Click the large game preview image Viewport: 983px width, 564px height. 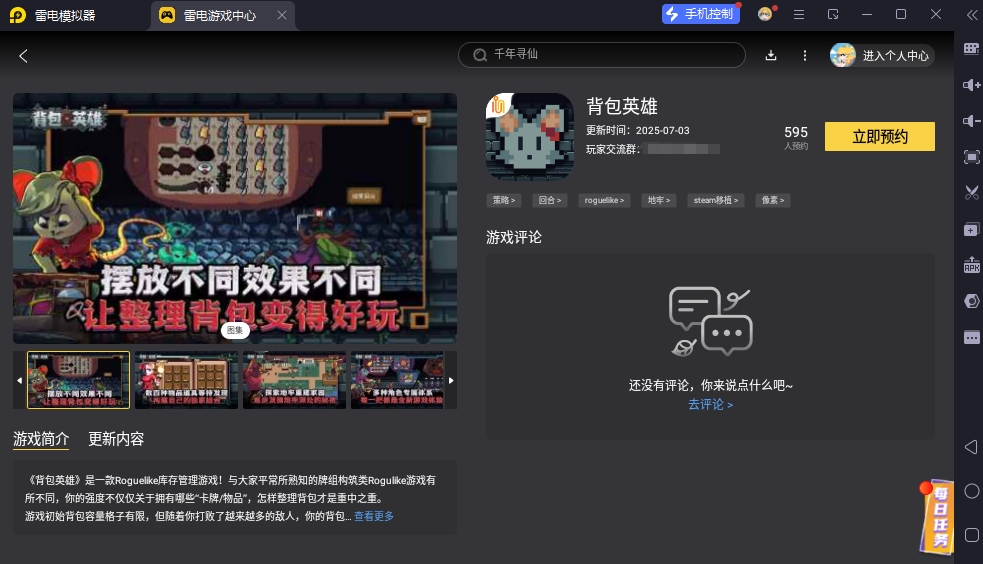coord(235,218)
